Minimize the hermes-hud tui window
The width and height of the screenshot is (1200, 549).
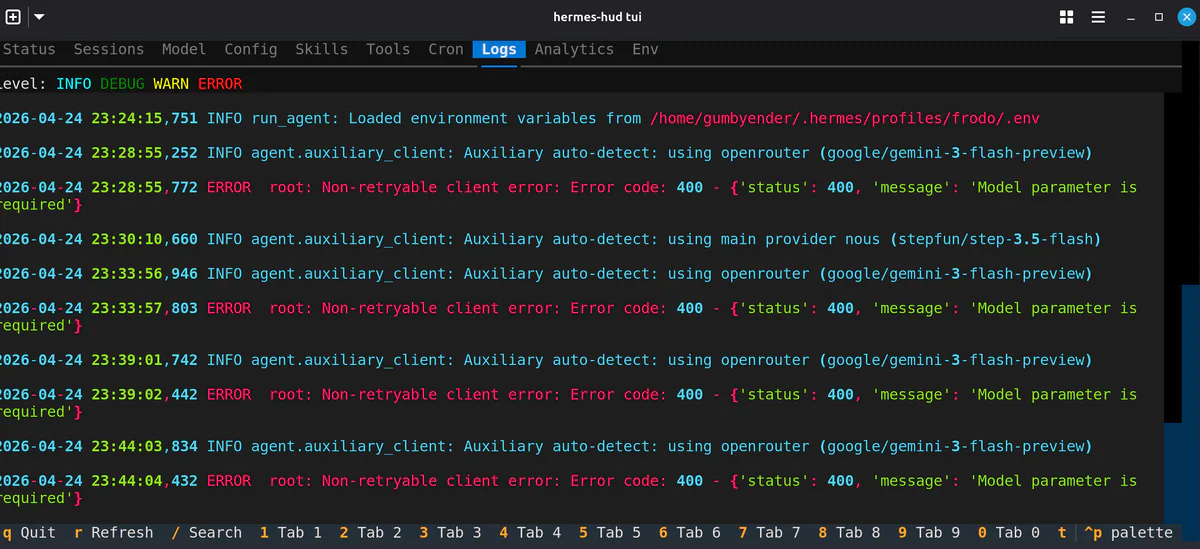[1131, 17]
